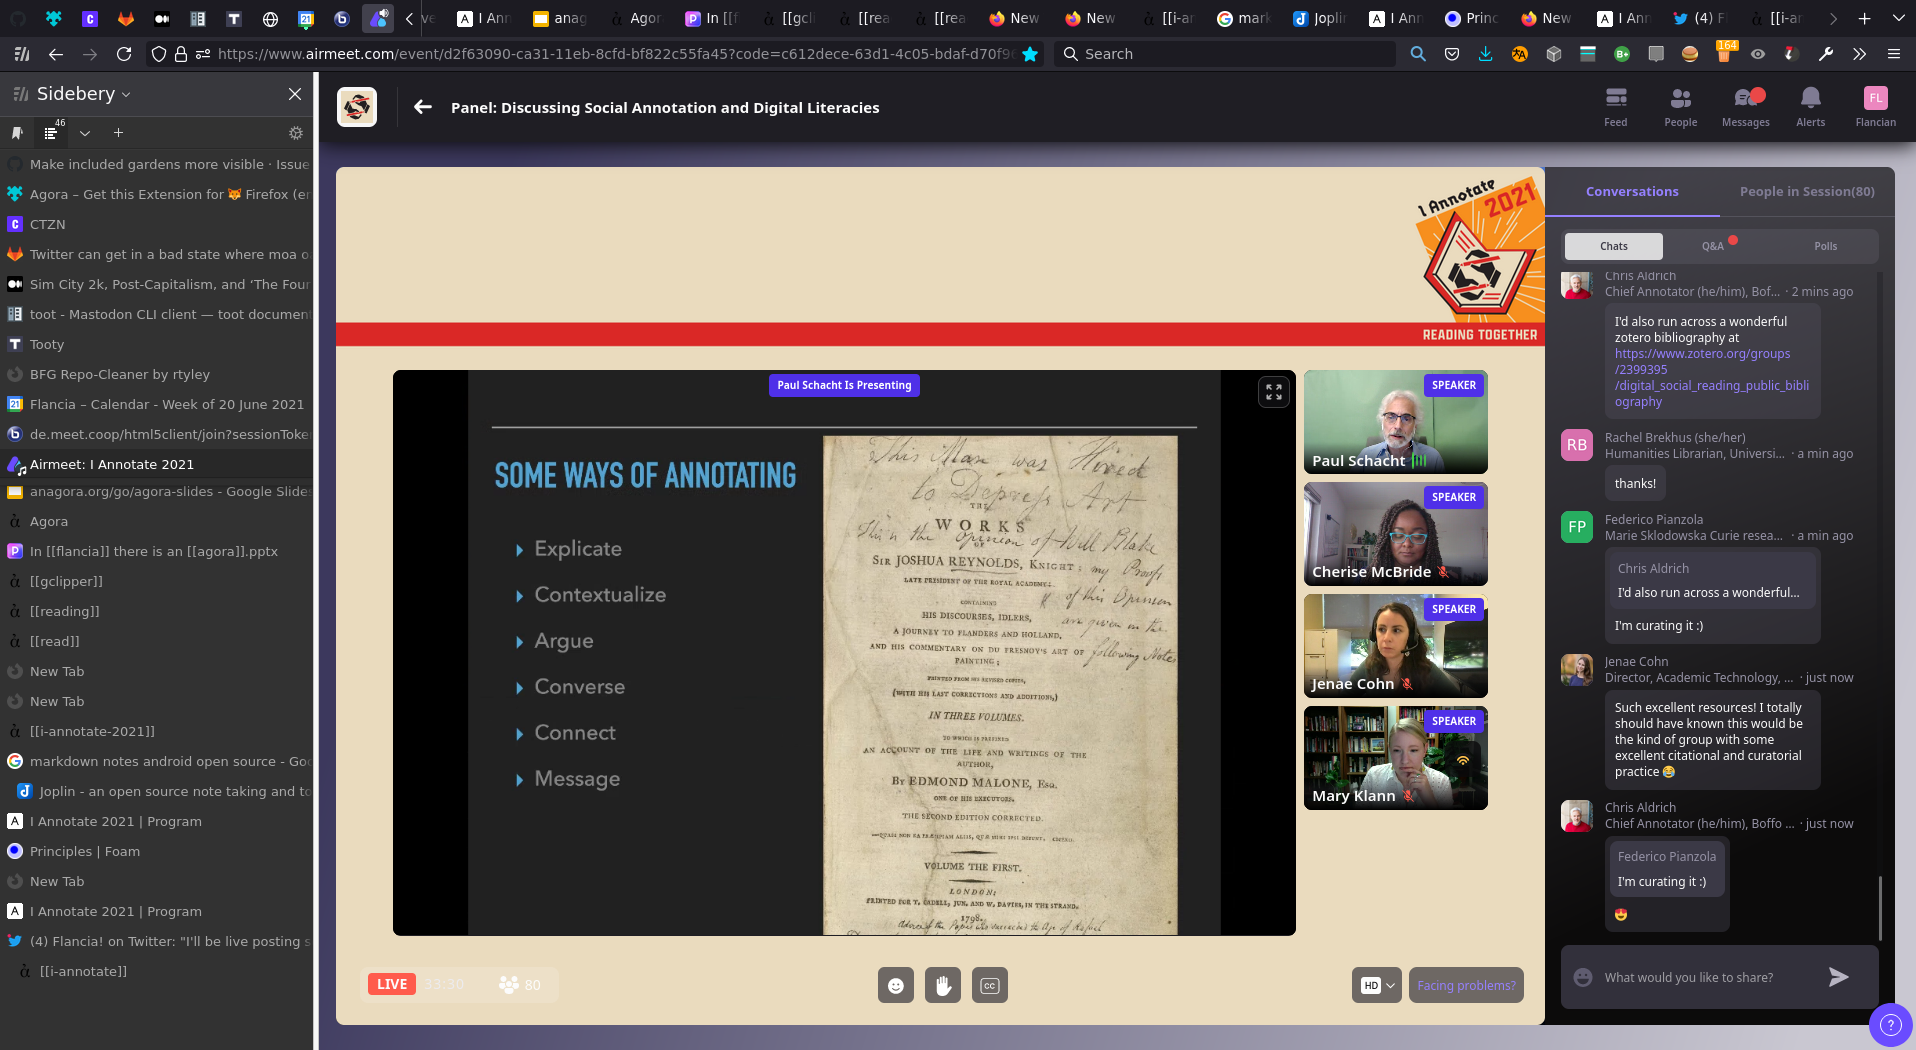1916x1050 pixels.
Task: Toggle closed captions
Action: tap(990, 985)
